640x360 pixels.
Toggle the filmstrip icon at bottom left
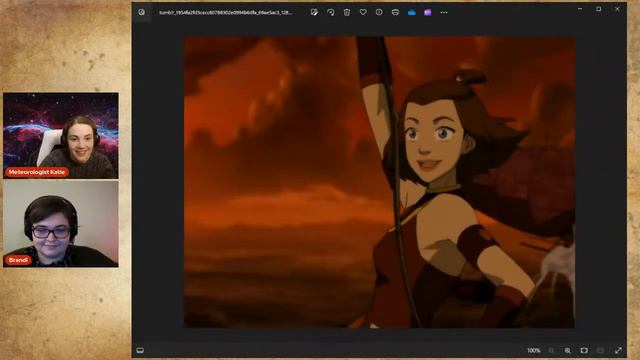click(x=140, y=350)
